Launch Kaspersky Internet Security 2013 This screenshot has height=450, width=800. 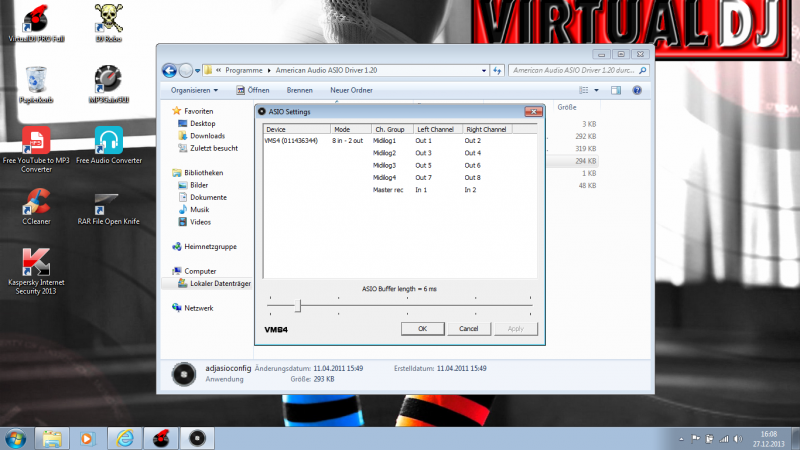click(x=36, y=271)
